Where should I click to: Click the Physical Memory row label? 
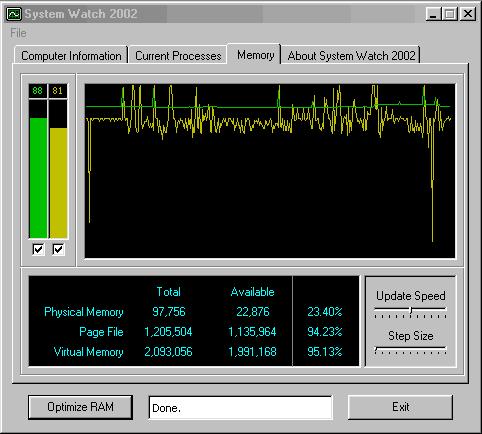[84, 312]
